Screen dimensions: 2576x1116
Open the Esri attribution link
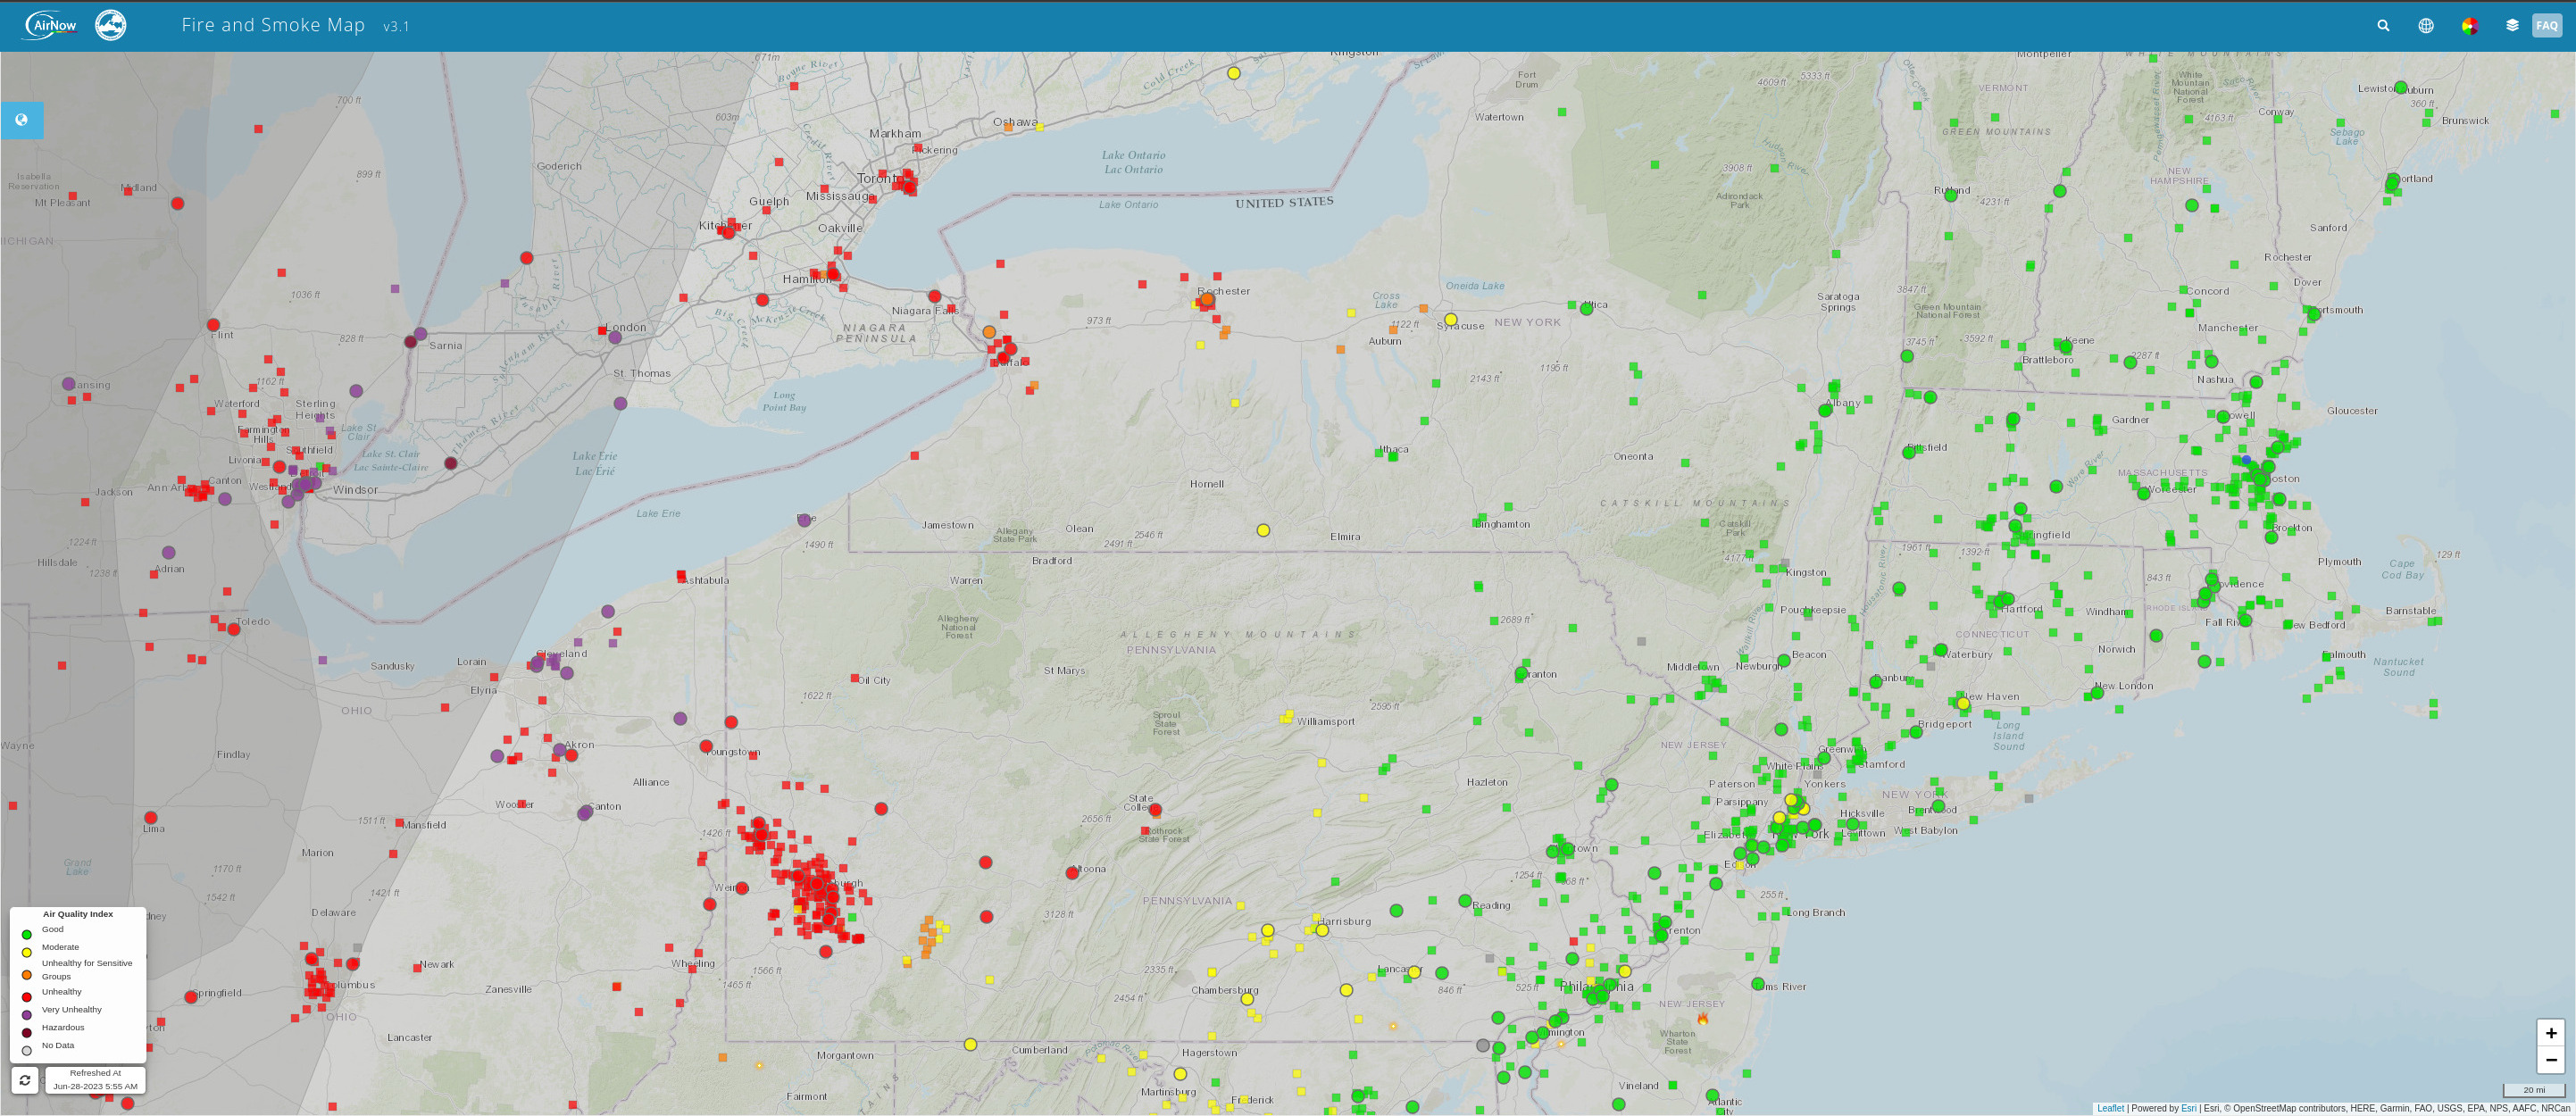[x=2189, y=1108]
